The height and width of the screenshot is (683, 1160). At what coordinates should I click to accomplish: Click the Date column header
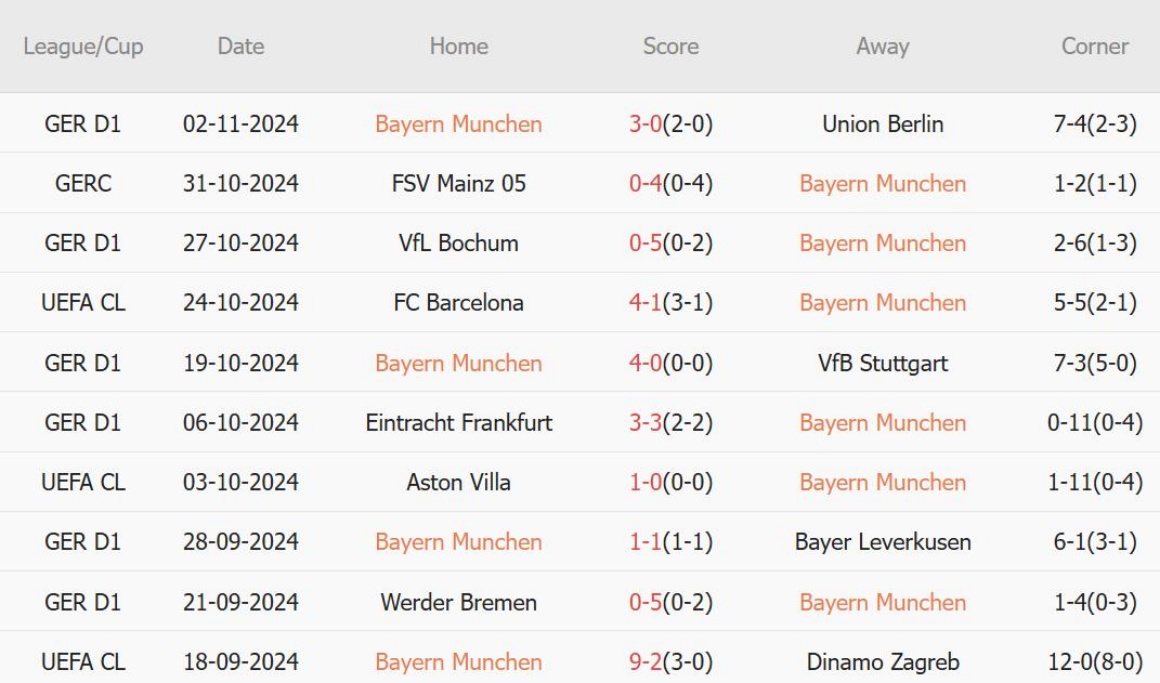point(240,46)
